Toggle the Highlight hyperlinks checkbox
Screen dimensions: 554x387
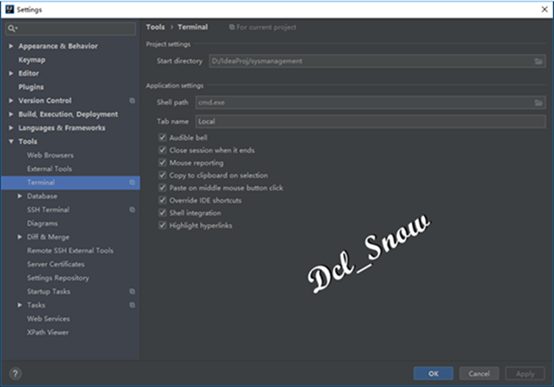162,225
